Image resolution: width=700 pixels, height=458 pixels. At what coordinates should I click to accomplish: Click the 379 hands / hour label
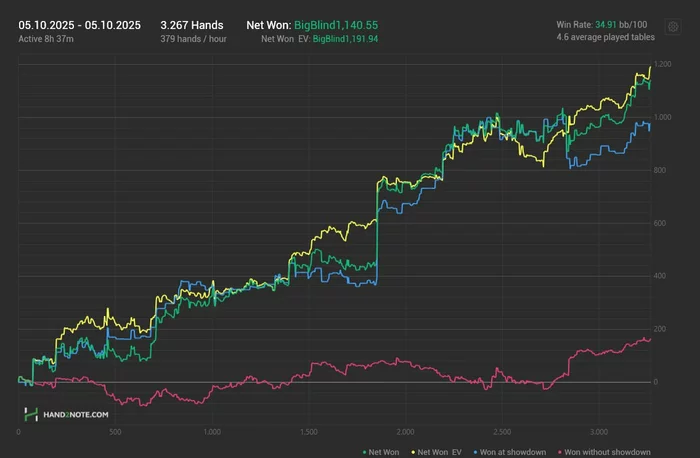[x=192, y=38]
